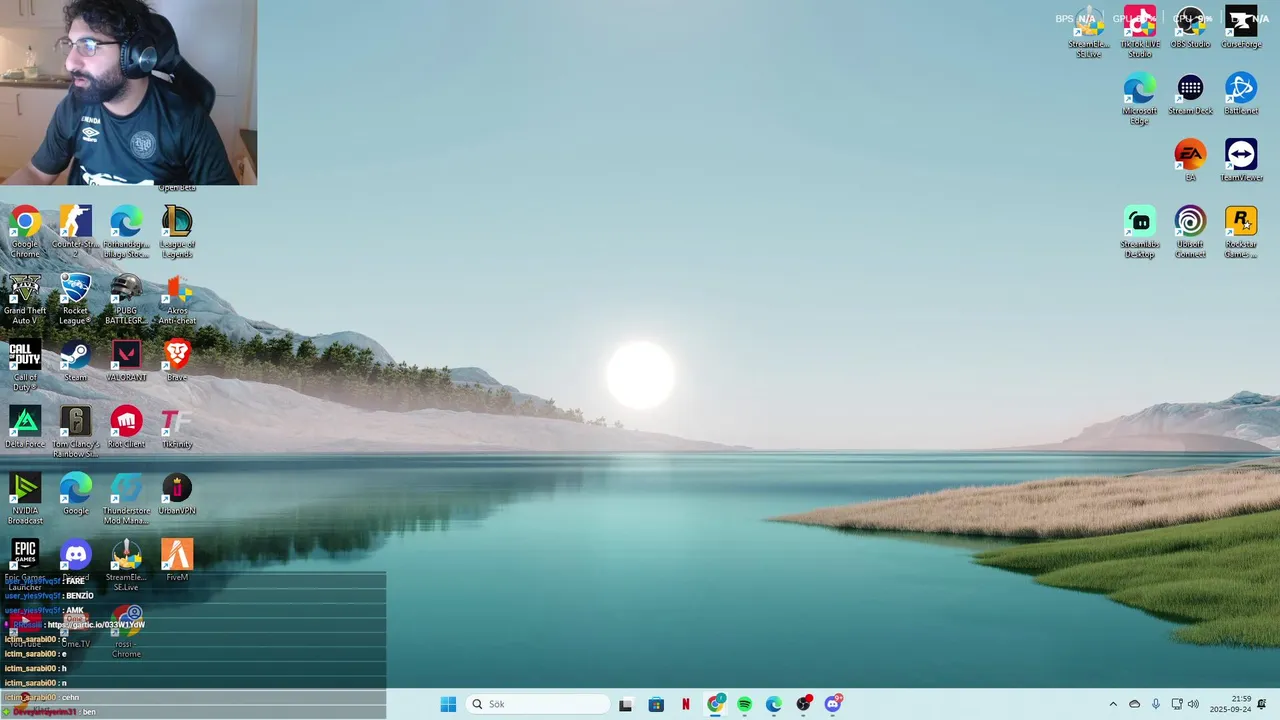Open Thunderstore Mod Manager shortcut

tap(126, 499)
